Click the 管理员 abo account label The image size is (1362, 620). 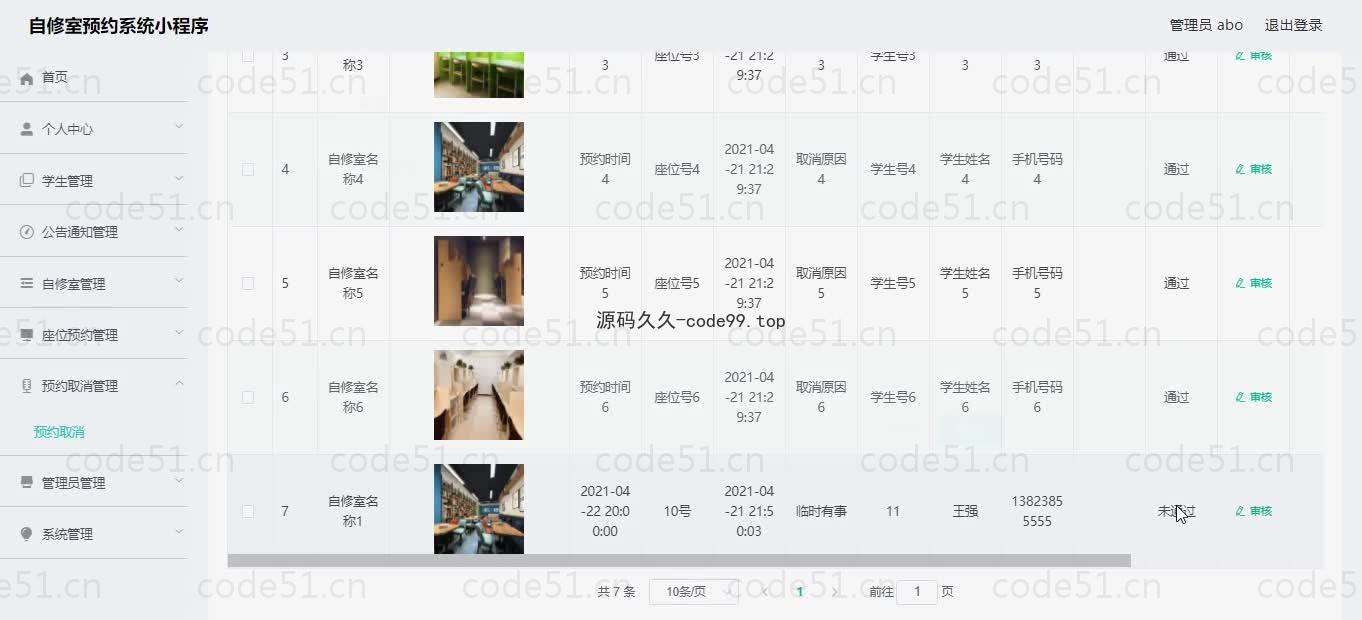tap(1206, 25)
